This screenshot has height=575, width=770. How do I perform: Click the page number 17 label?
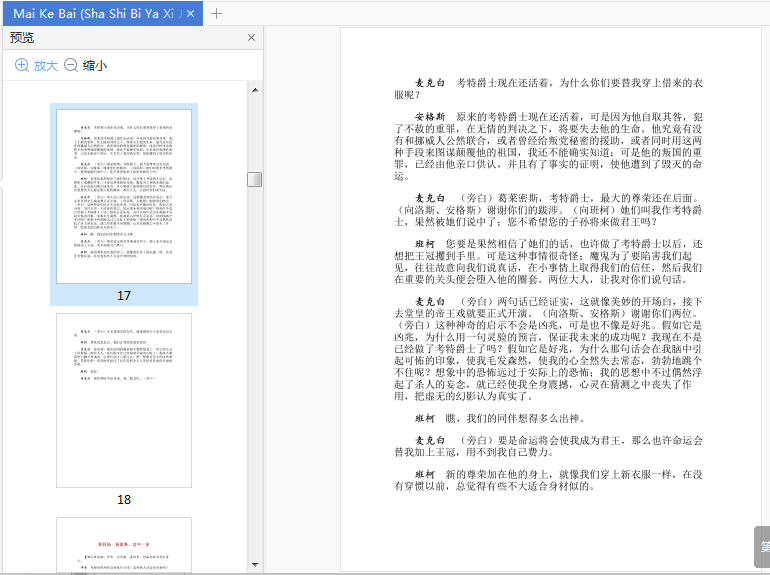tap(124, 296)
